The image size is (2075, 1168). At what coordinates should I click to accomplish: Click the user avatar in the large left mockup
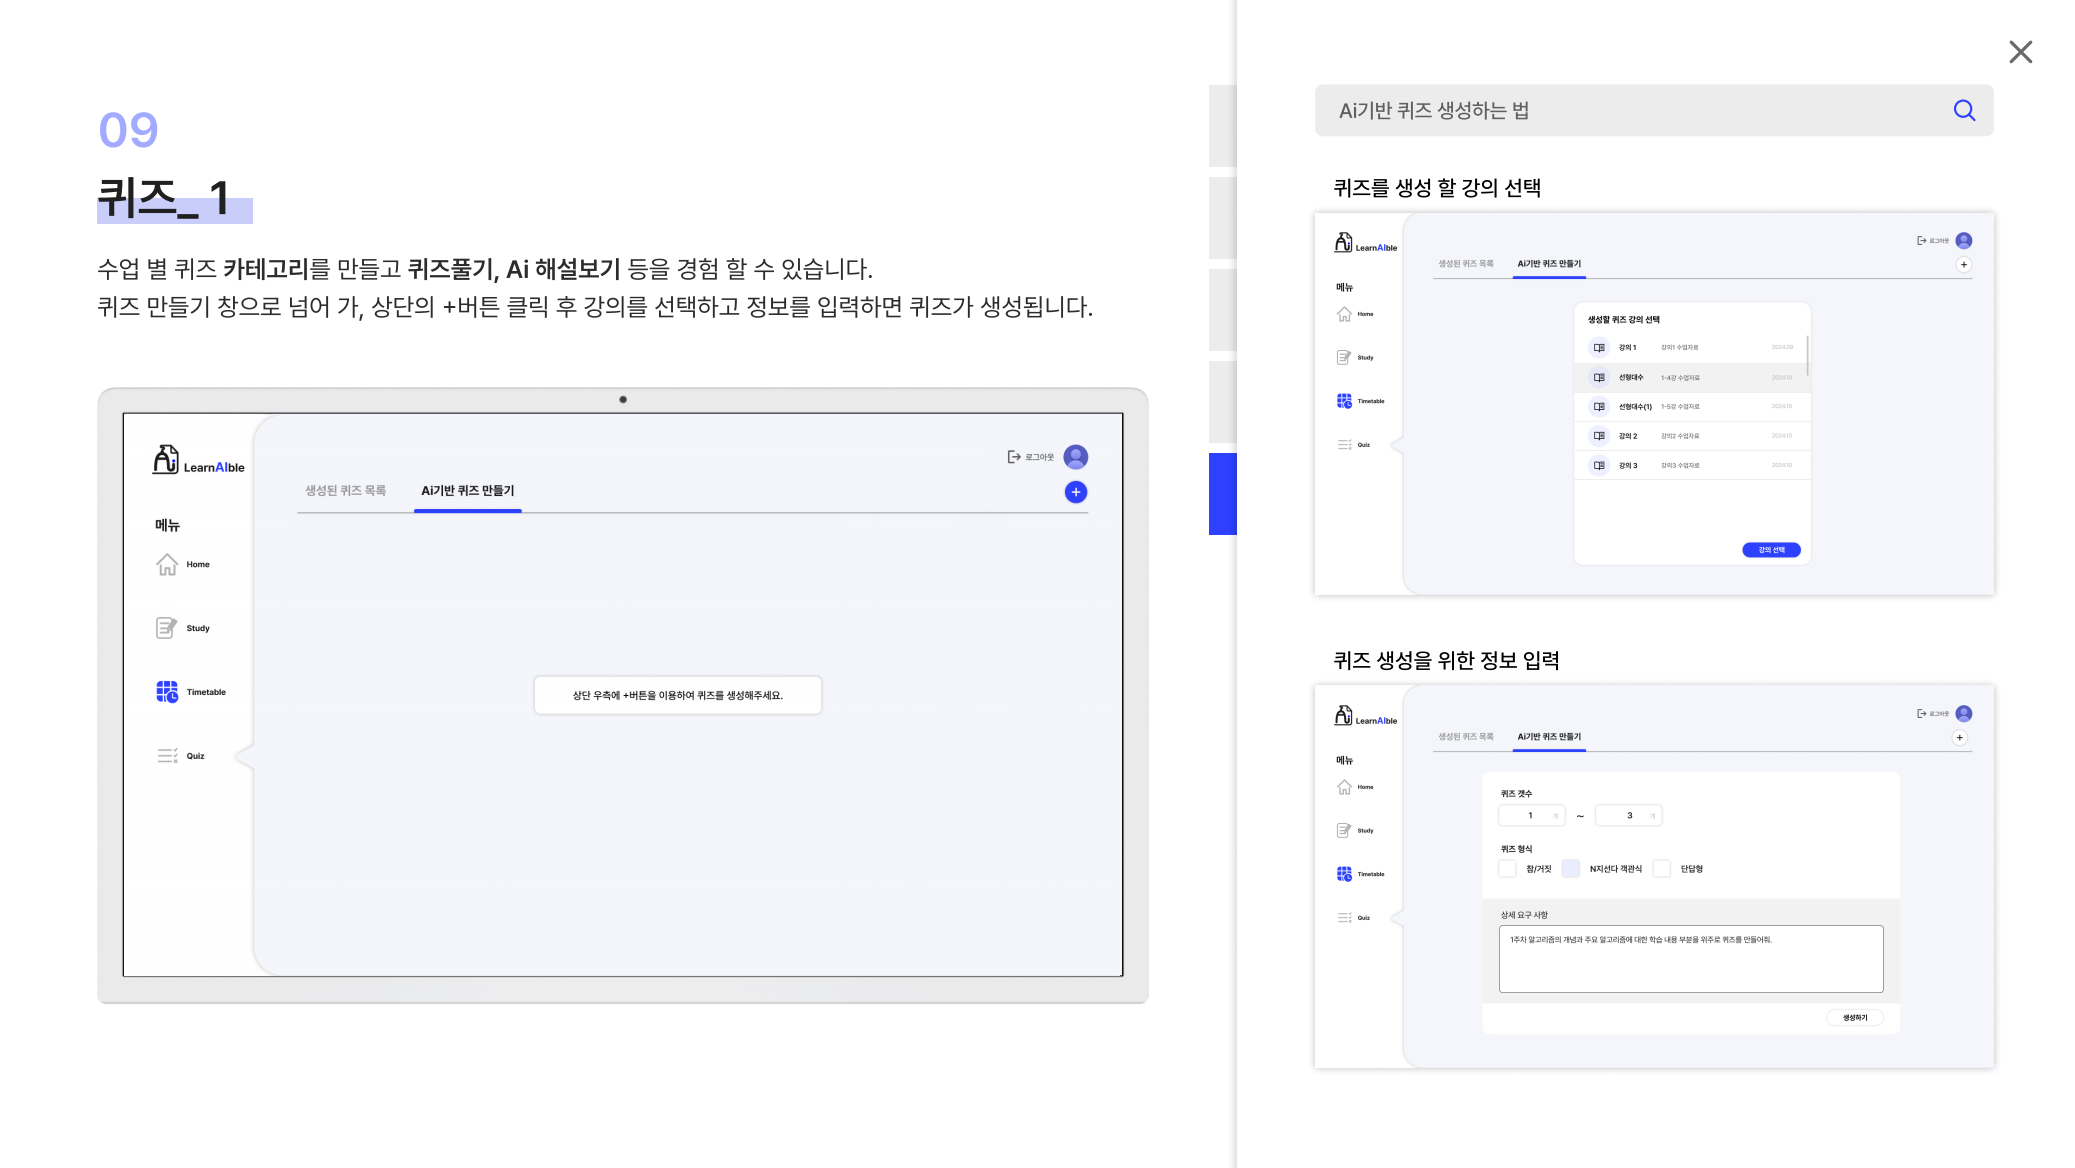1076,457
